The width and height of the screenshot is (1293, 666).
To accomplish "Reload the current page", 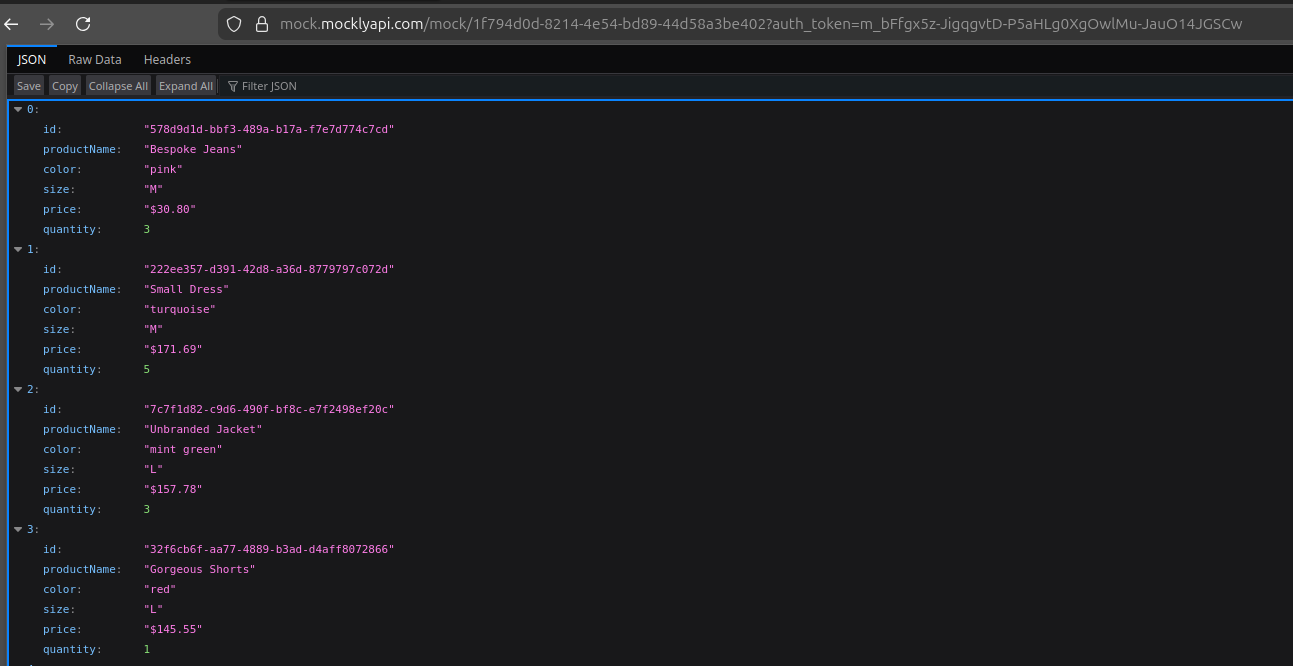I will (83, 24).
